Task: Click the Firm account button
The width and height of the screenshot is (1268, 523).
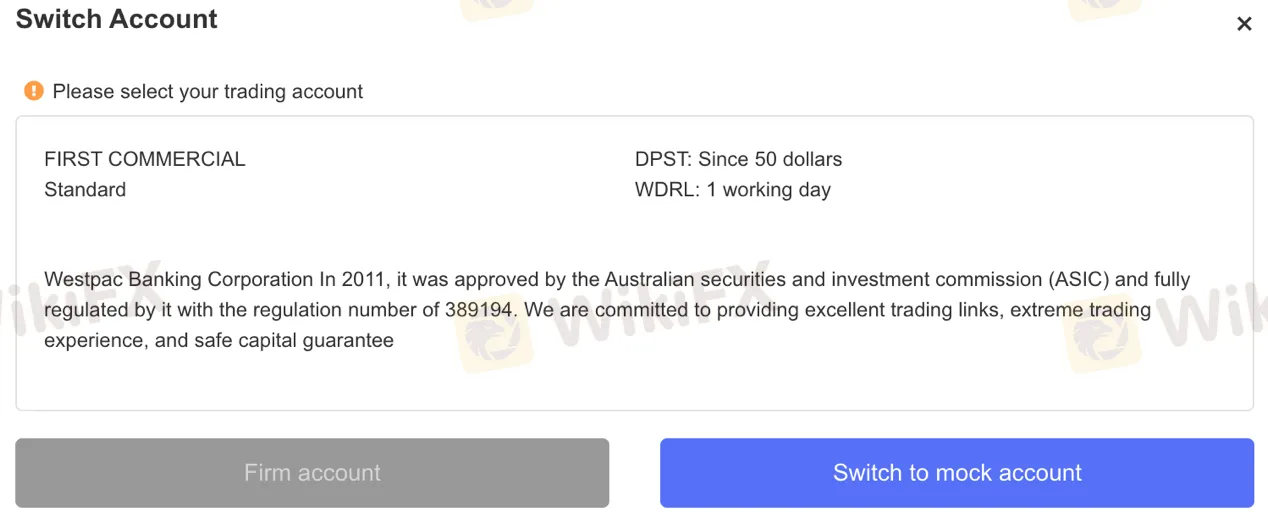Action: (312, 473)
